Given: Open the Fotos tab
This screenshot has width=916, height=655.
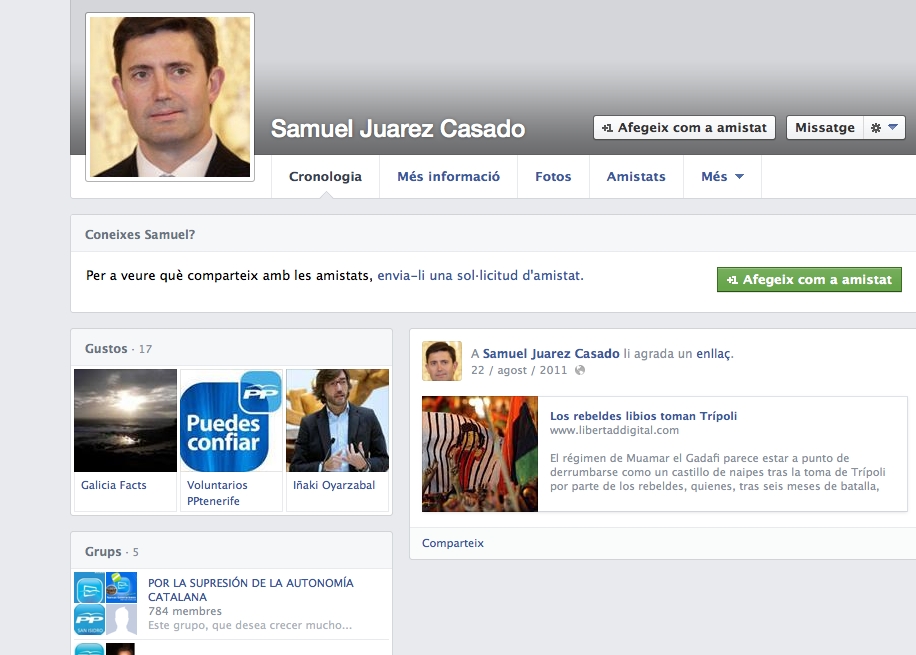Looking at the screenshot, I should (553, 177).
